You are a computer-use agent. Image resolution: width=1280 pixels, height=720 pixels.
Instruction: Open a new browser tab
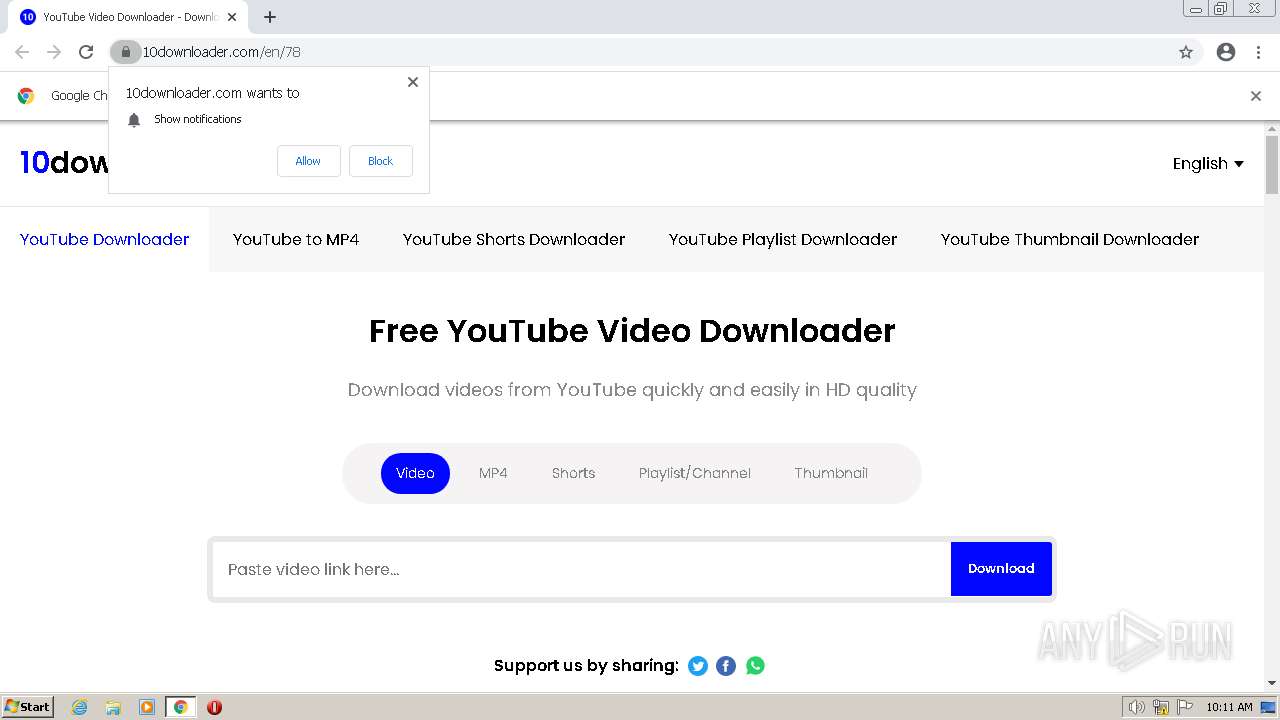coord(270,17)
